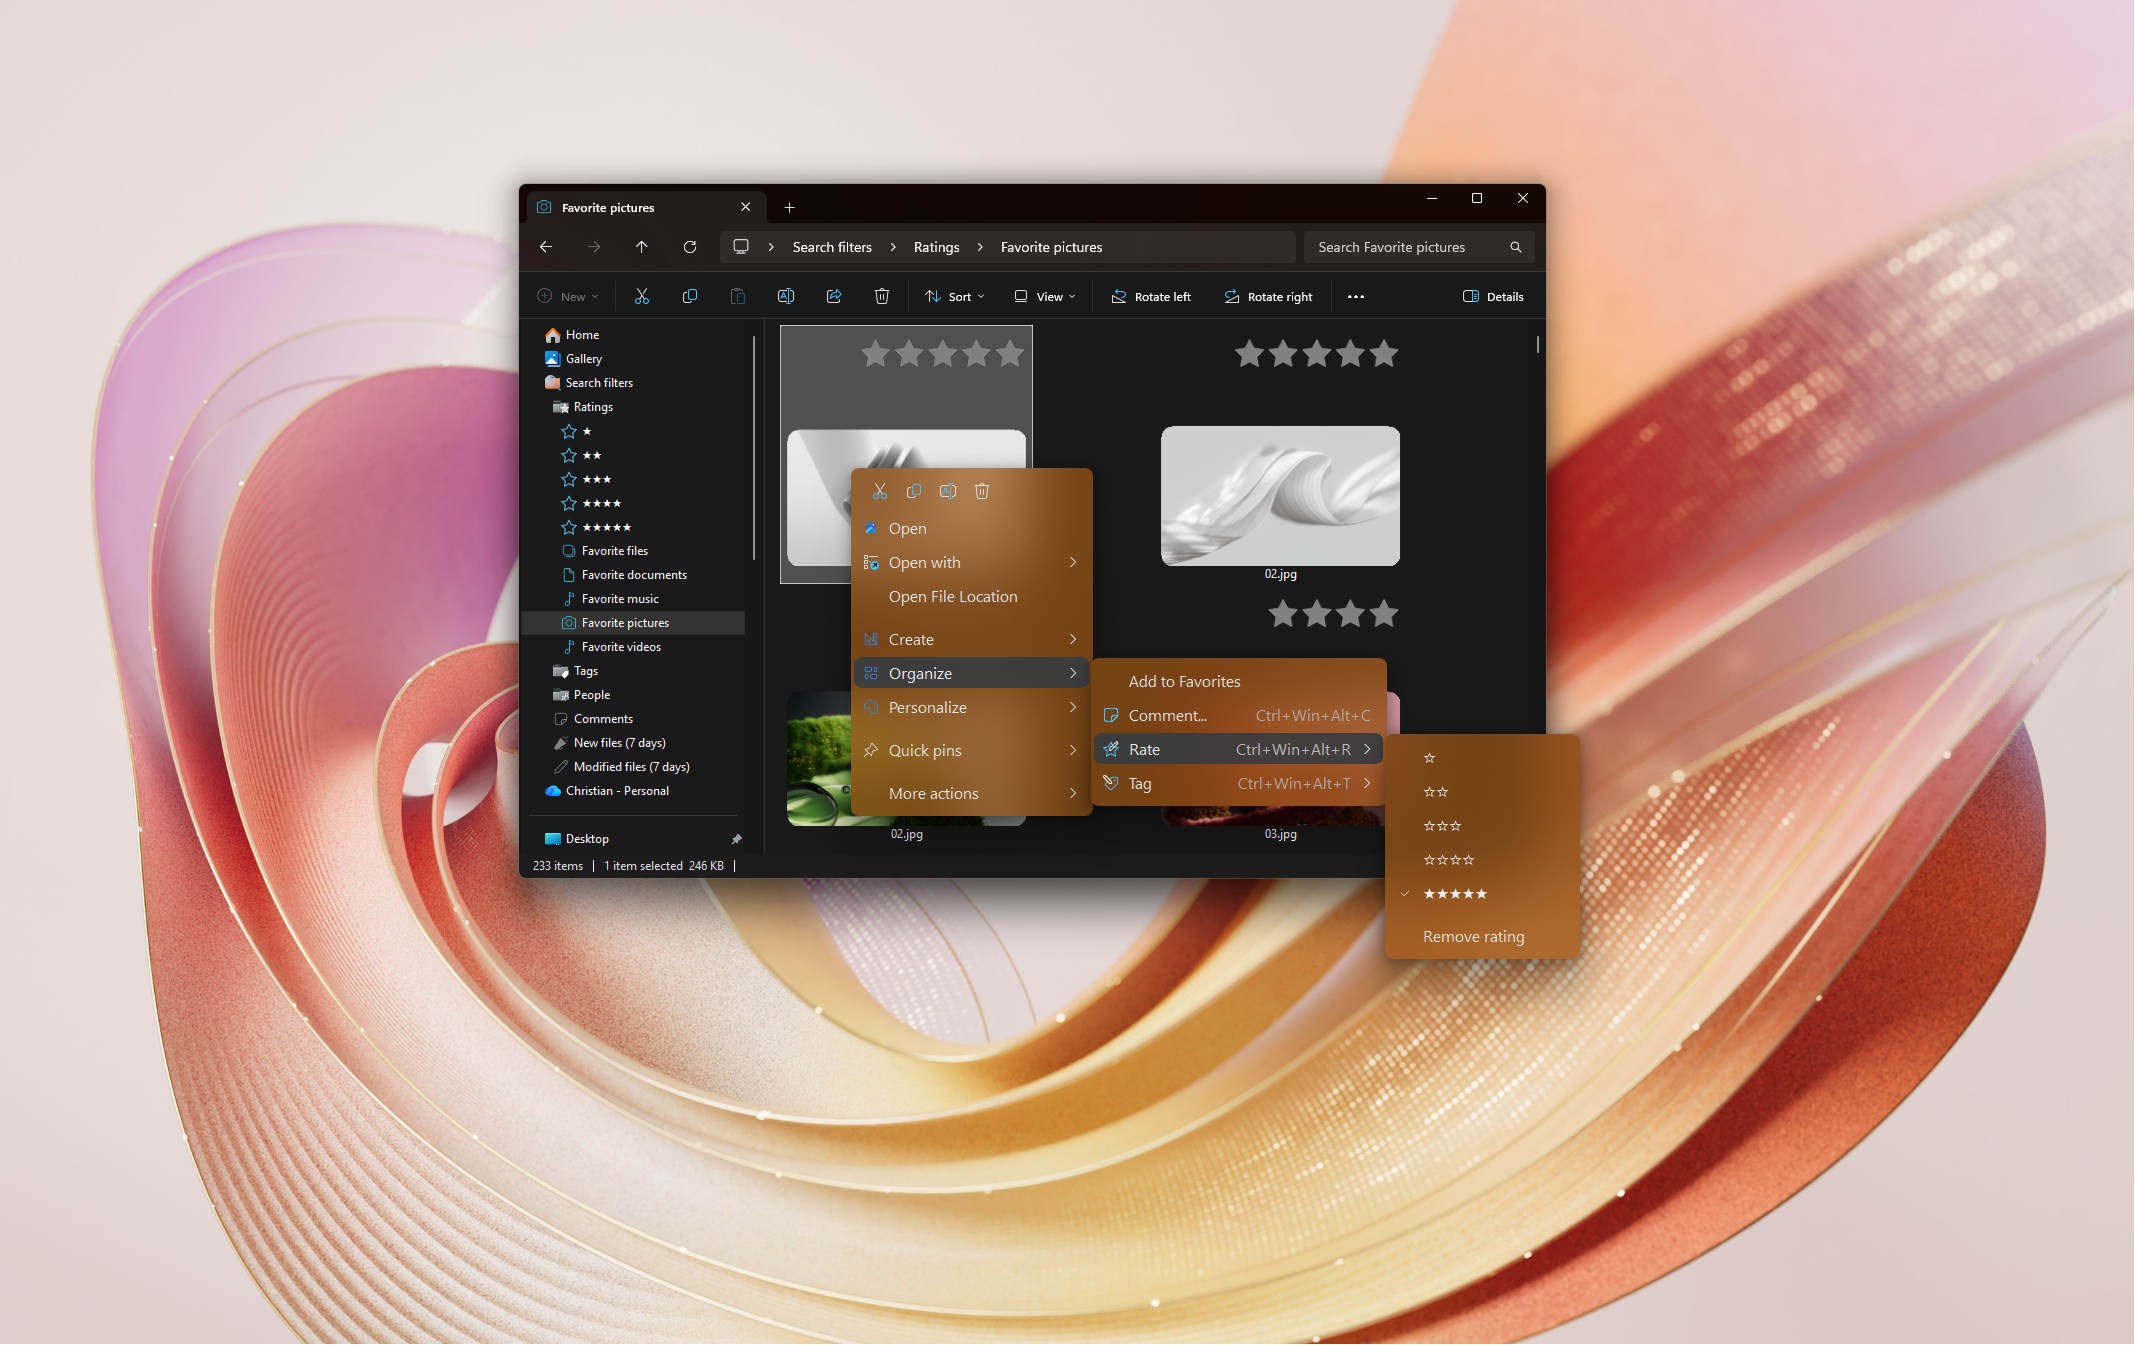
Task: Expand the Open with submenu
Action: [971, 563]
